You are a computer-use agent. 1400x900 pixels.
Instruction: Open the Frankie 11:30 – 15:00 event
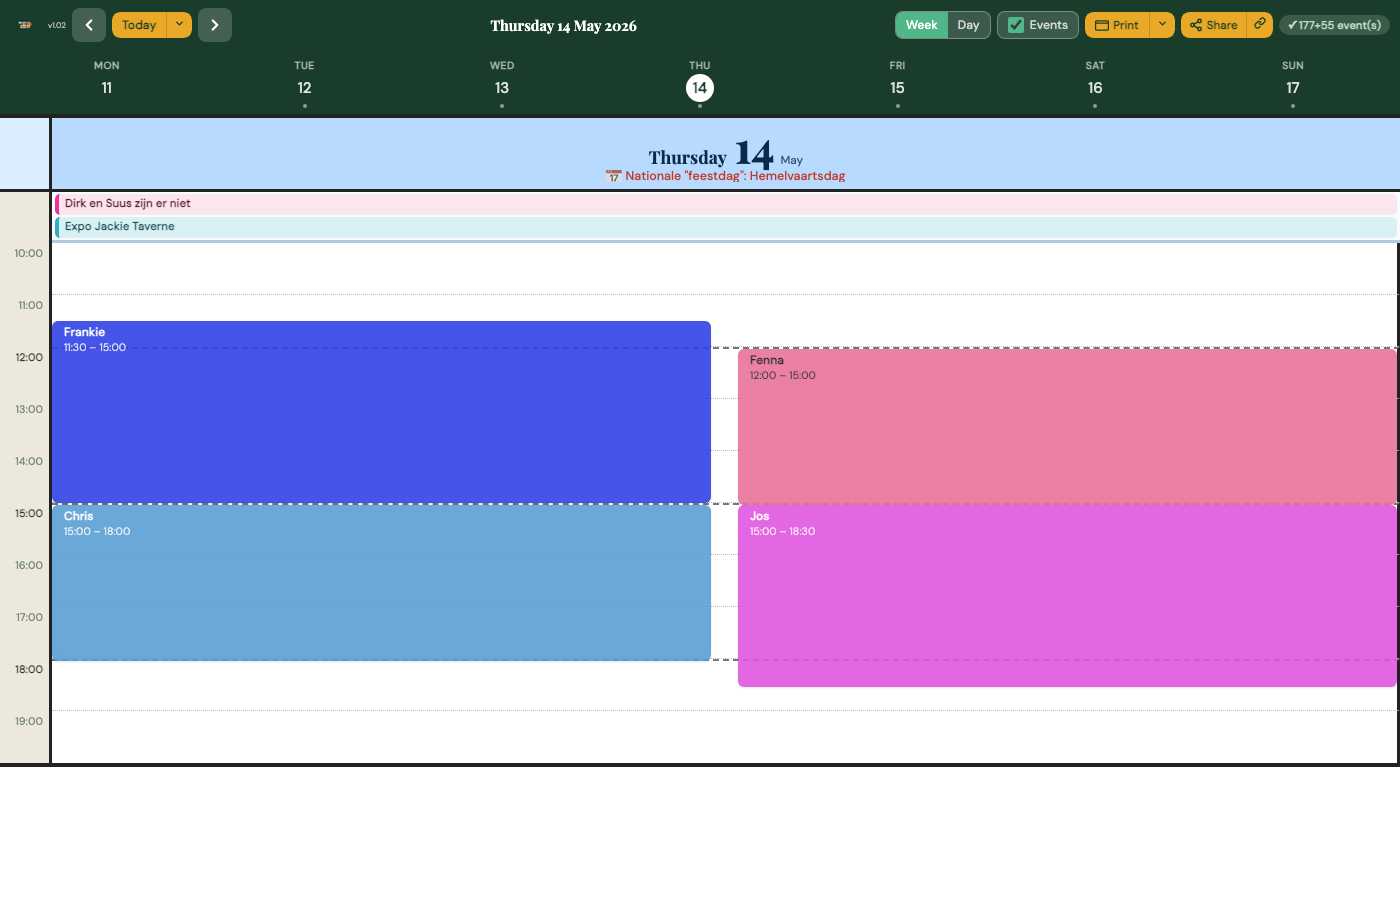click(381, 412)
